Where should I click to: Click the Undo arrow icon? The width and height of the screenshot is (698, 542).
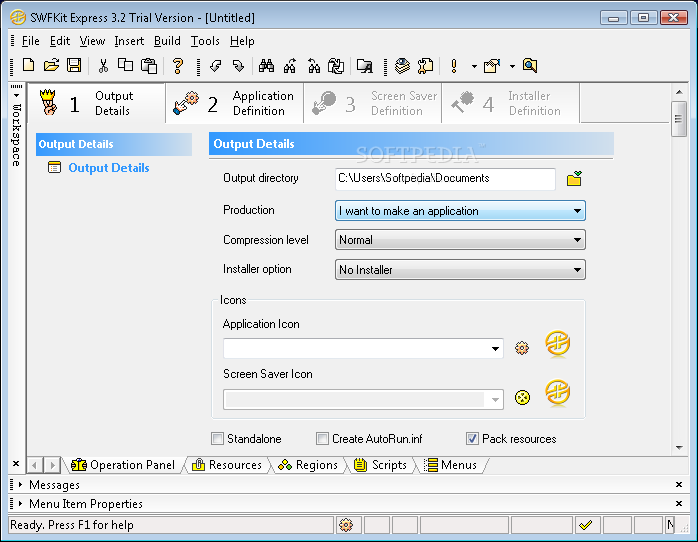click(x=216, y=66)
